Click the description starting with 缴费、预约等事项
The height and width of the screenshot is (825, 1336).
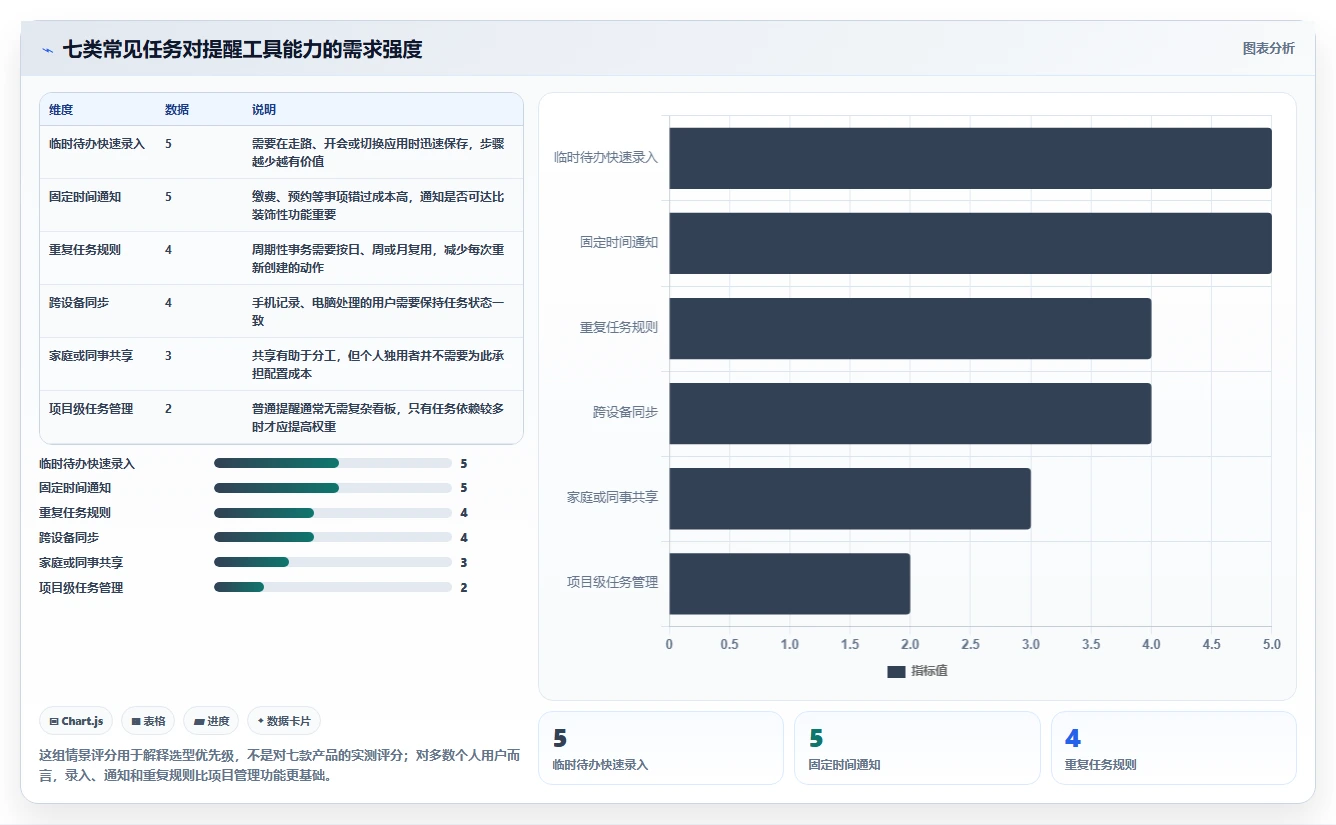click(x=378, y=206)
